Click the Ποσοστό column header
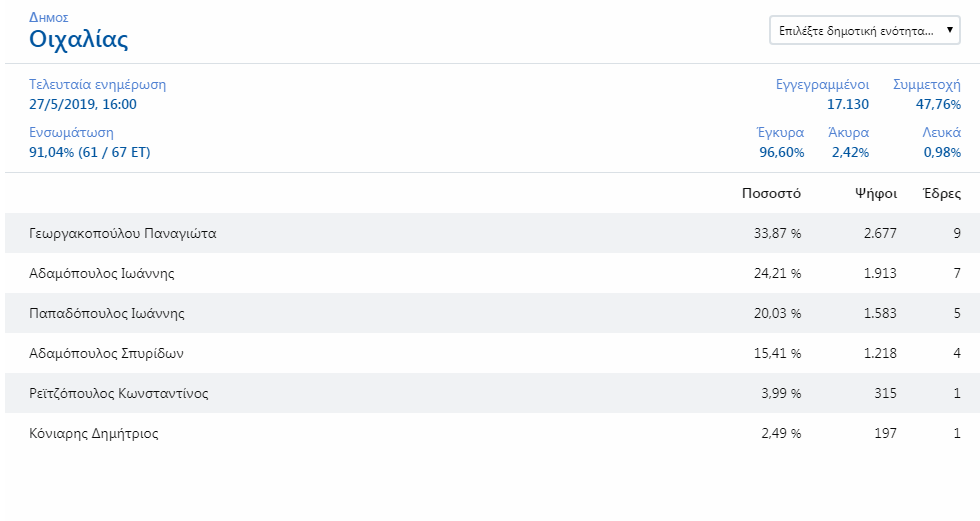The image size is (980, 521). 771,194
